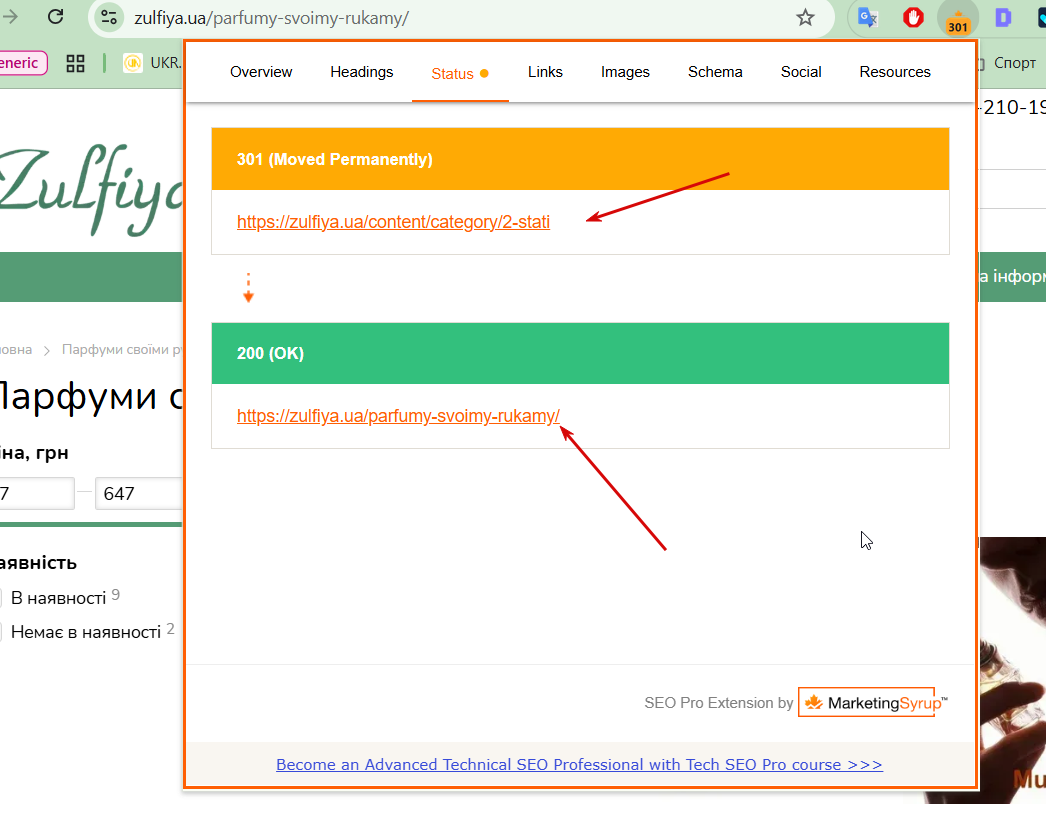Open the Спорт bookmark
The height and width of the screenshot is (818, 1046).
point(1014,63)
